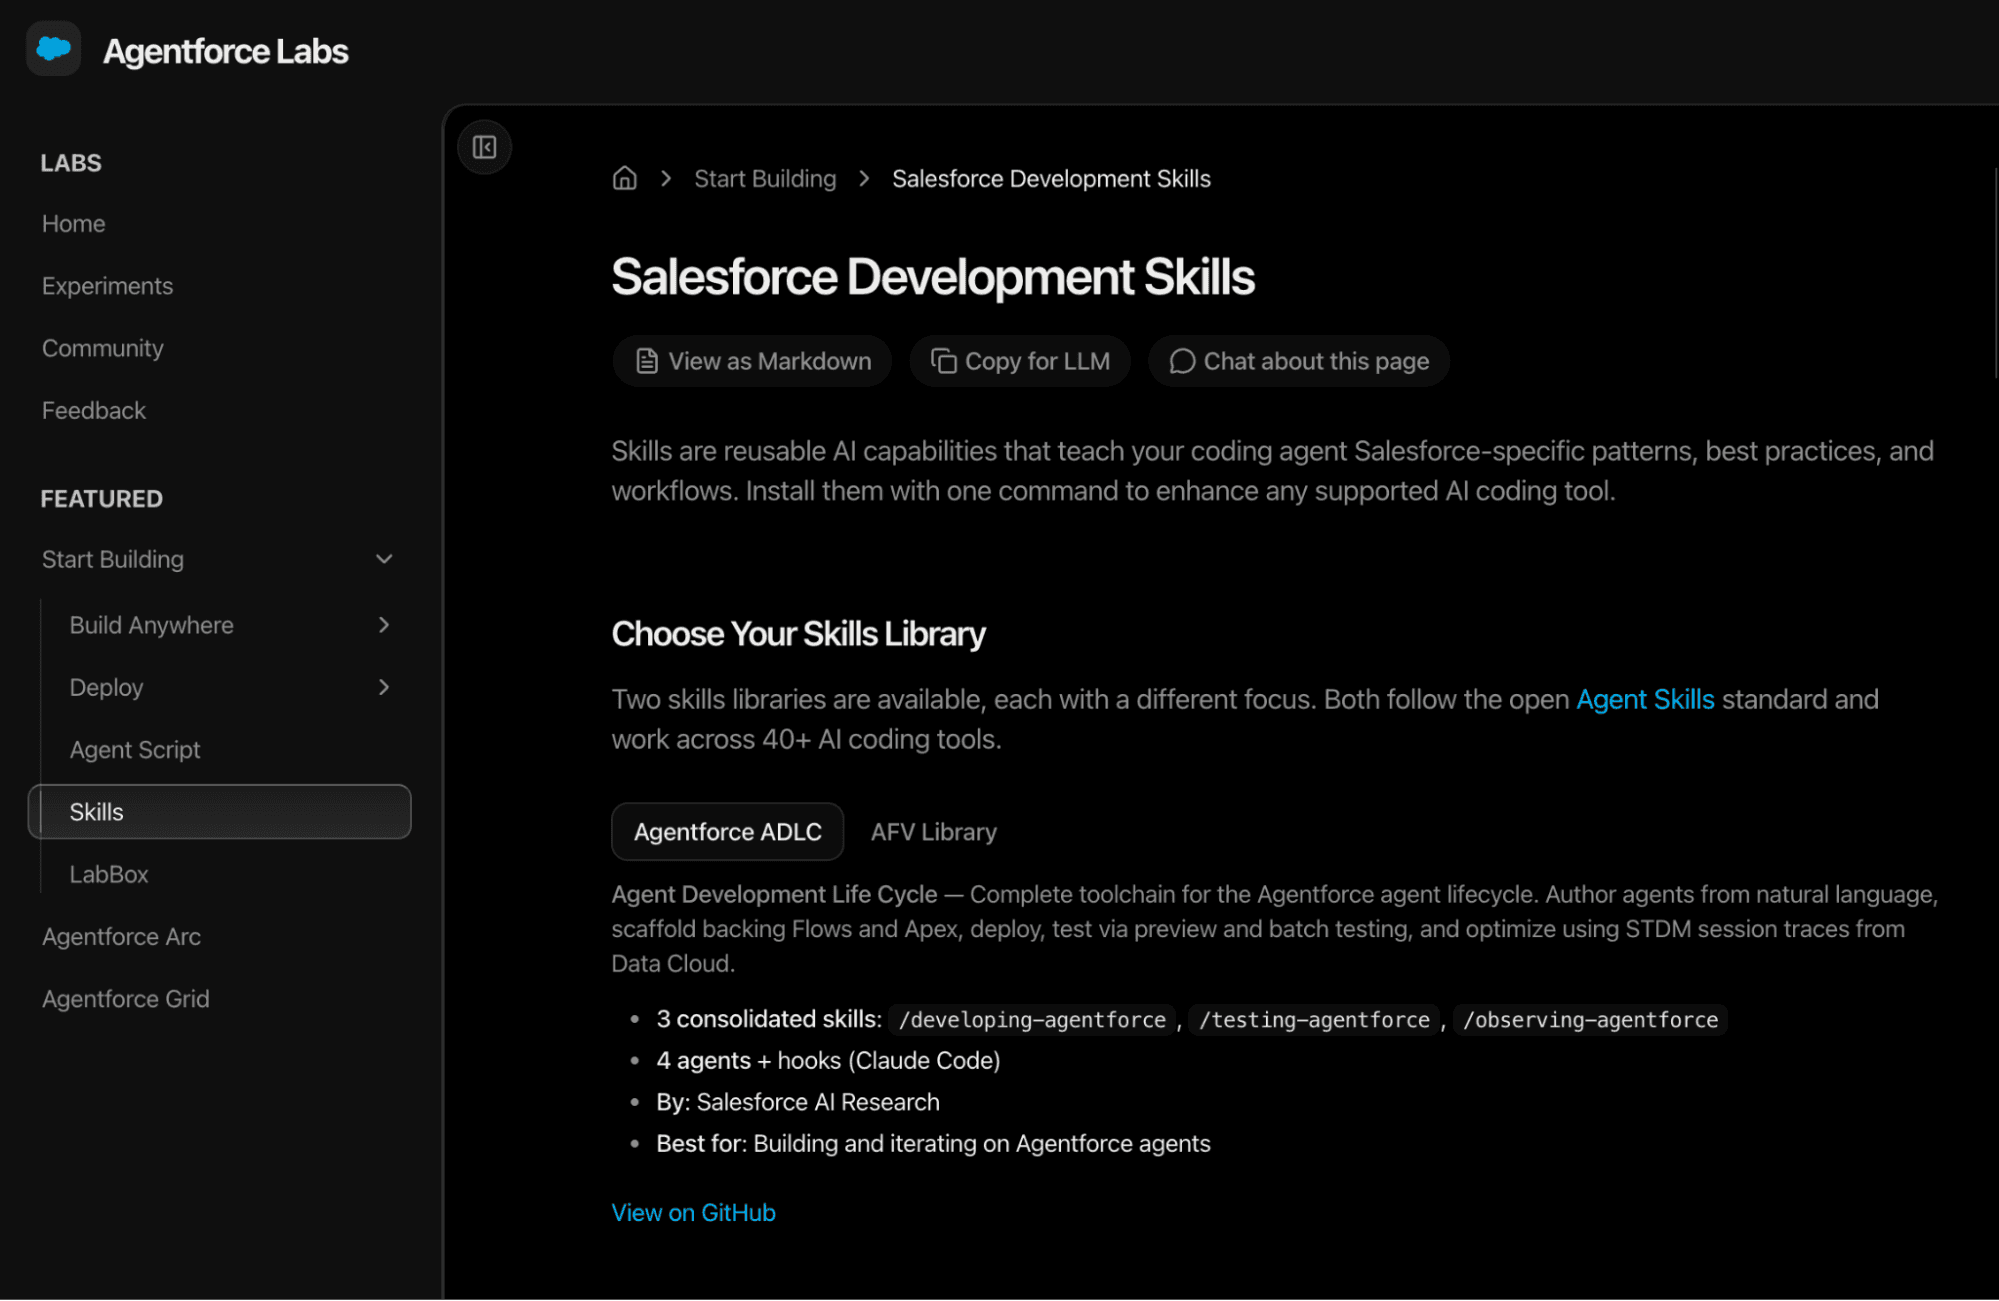Viewport: 1999px width, 1301px height.
Task: Open Agent Script page in sidebar
Action: point(135,750)
